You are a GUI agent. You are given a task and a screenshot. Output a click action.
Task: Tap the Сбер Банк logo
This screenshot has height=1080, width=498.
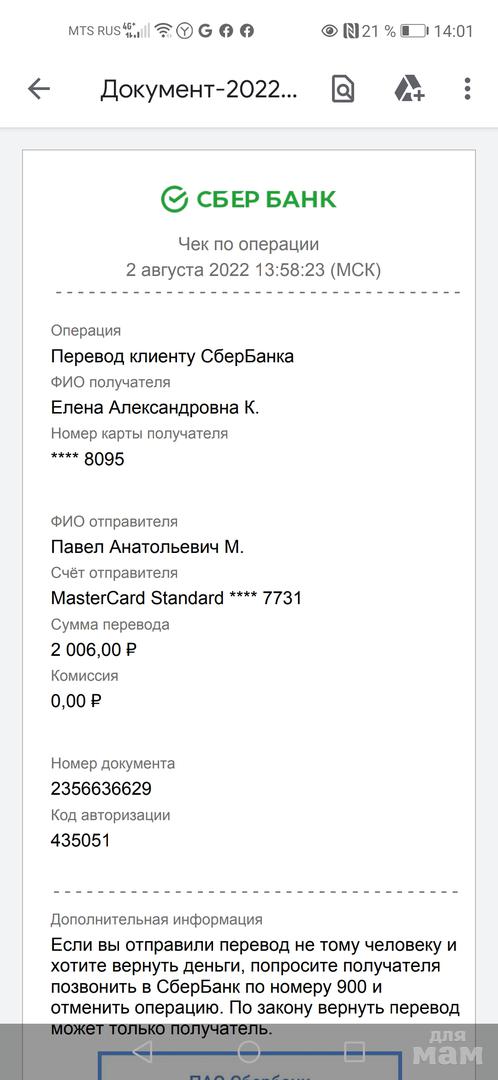(x=249, y=199)
